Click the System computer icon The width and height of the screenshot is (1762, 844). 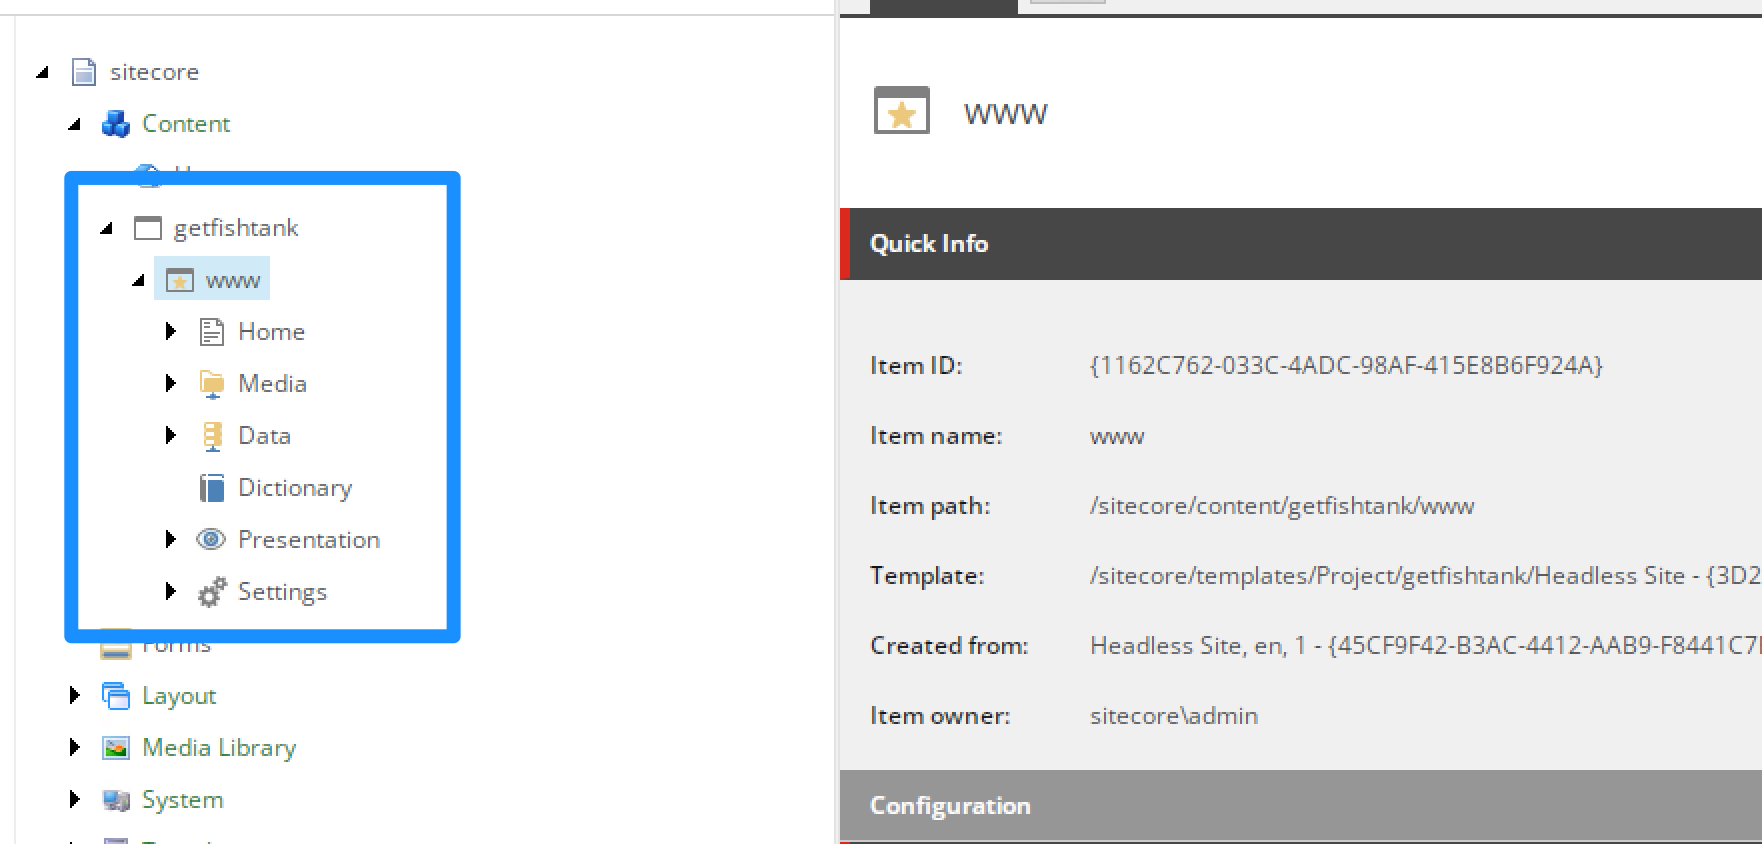[116, 800]
